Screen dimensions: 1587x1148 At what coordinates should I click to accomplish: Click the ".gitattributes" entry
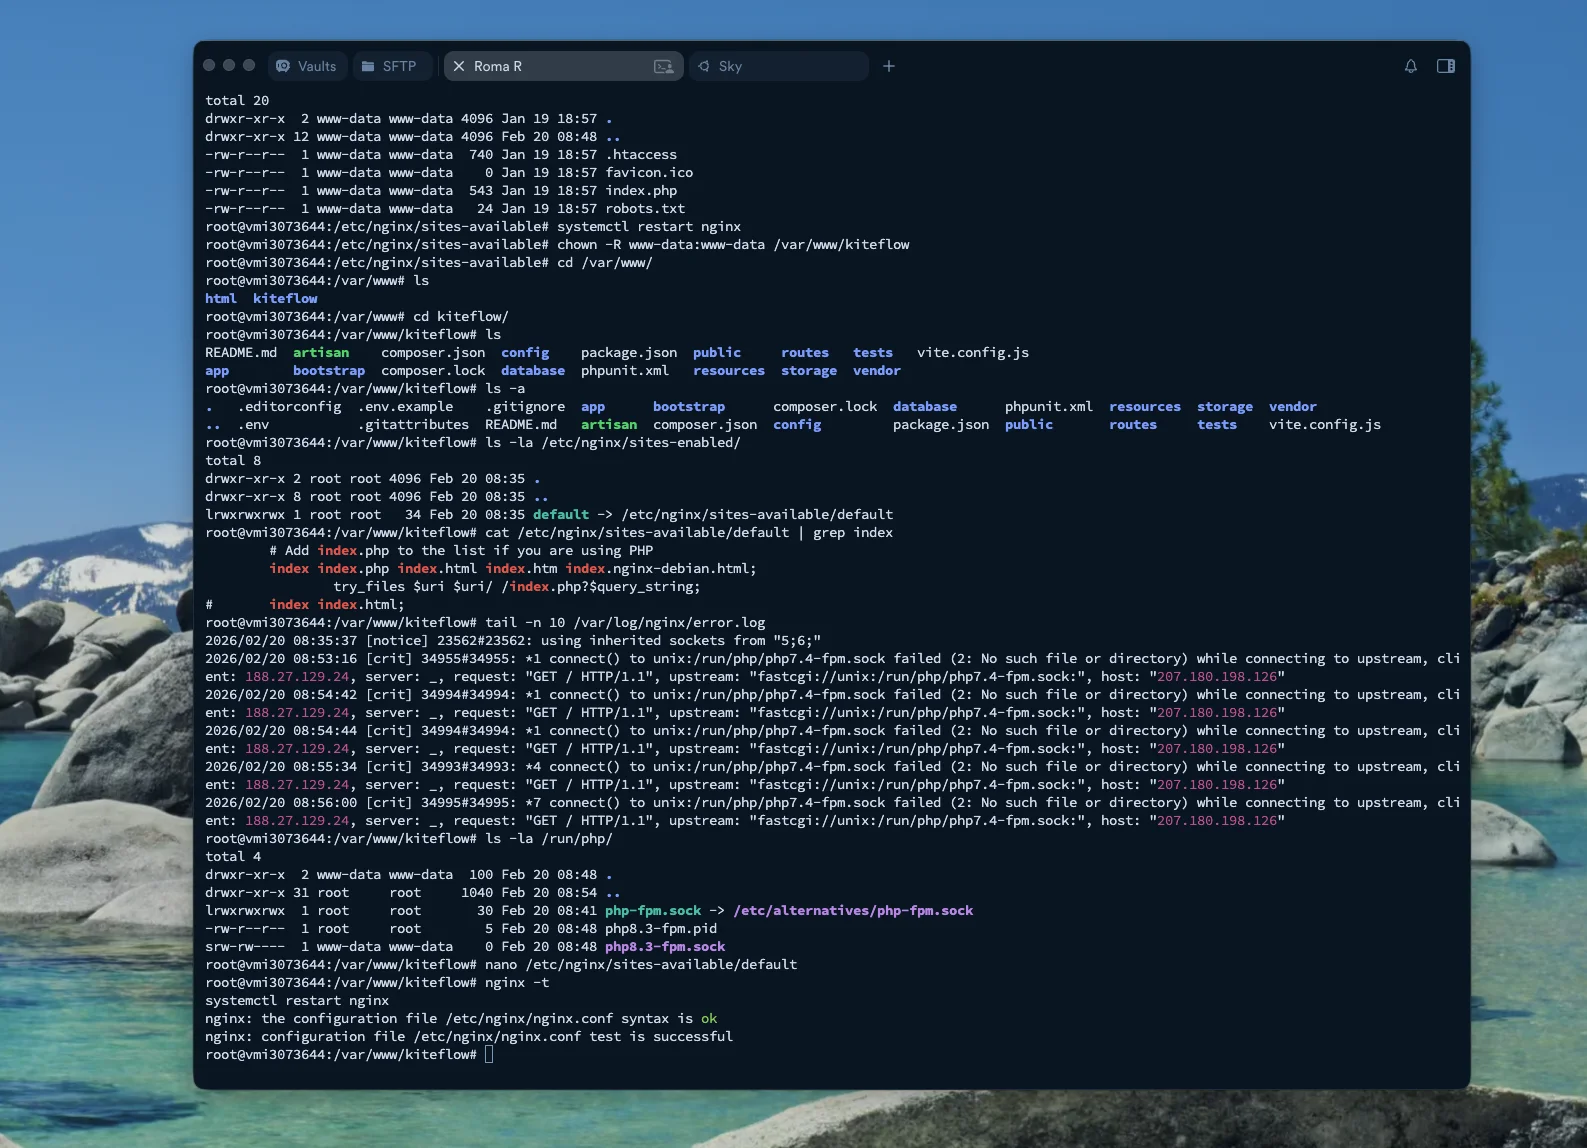pyautogui.click(x=413, y=424)
